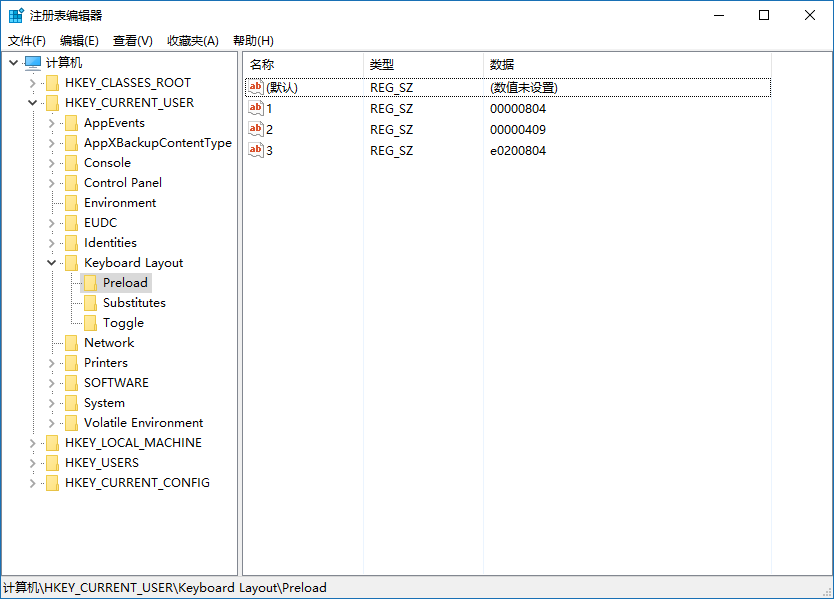Select the HKEY_CURRENT_CONFIG label
The image size is (834, 599).
click(x=137, y=483)
